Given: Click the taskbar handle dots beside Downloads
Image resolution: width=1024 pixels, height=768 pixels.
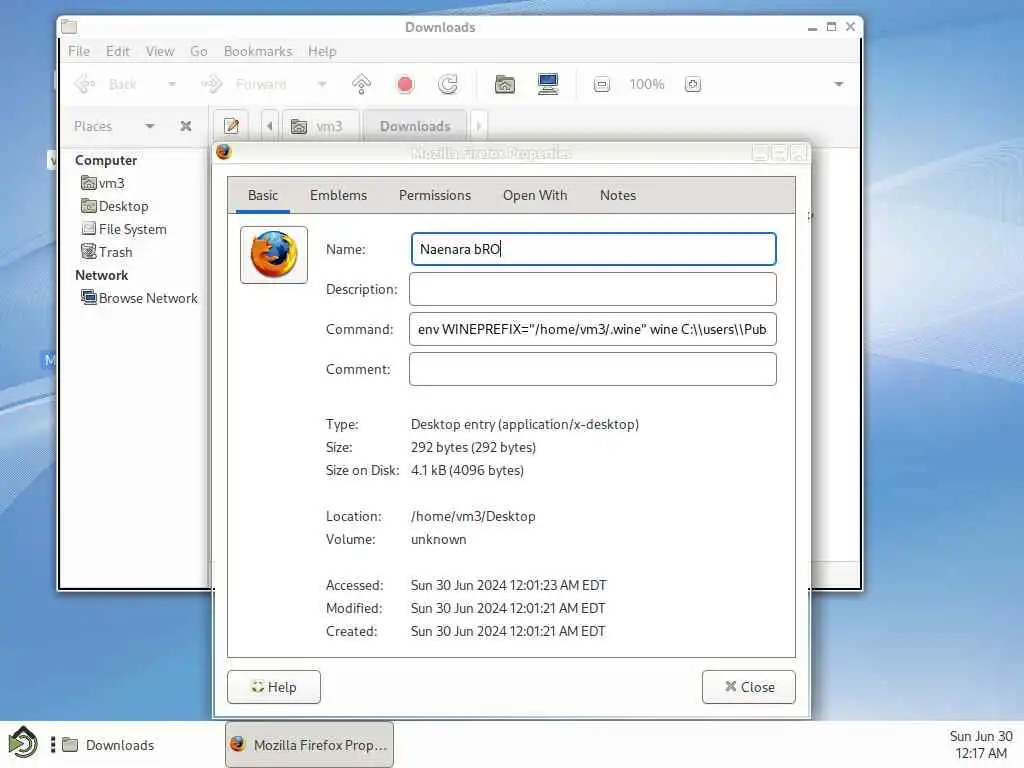Looking at the screenshot, I should [x=53, y=744].
